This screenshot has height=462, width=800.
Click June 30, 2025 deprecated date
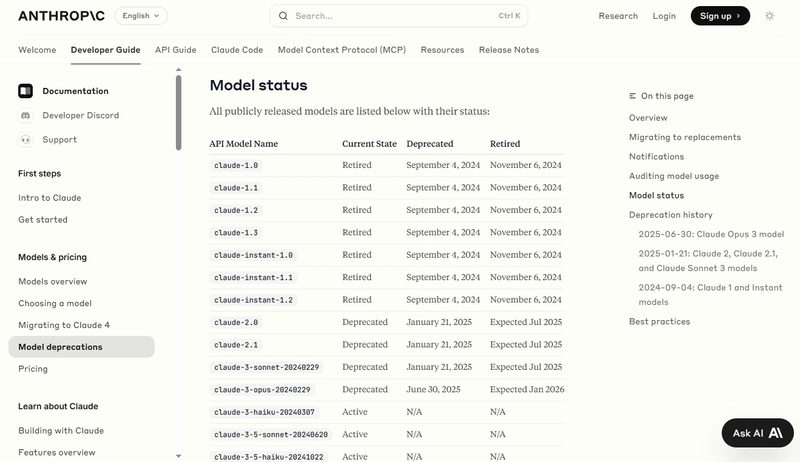click(433, 389)
